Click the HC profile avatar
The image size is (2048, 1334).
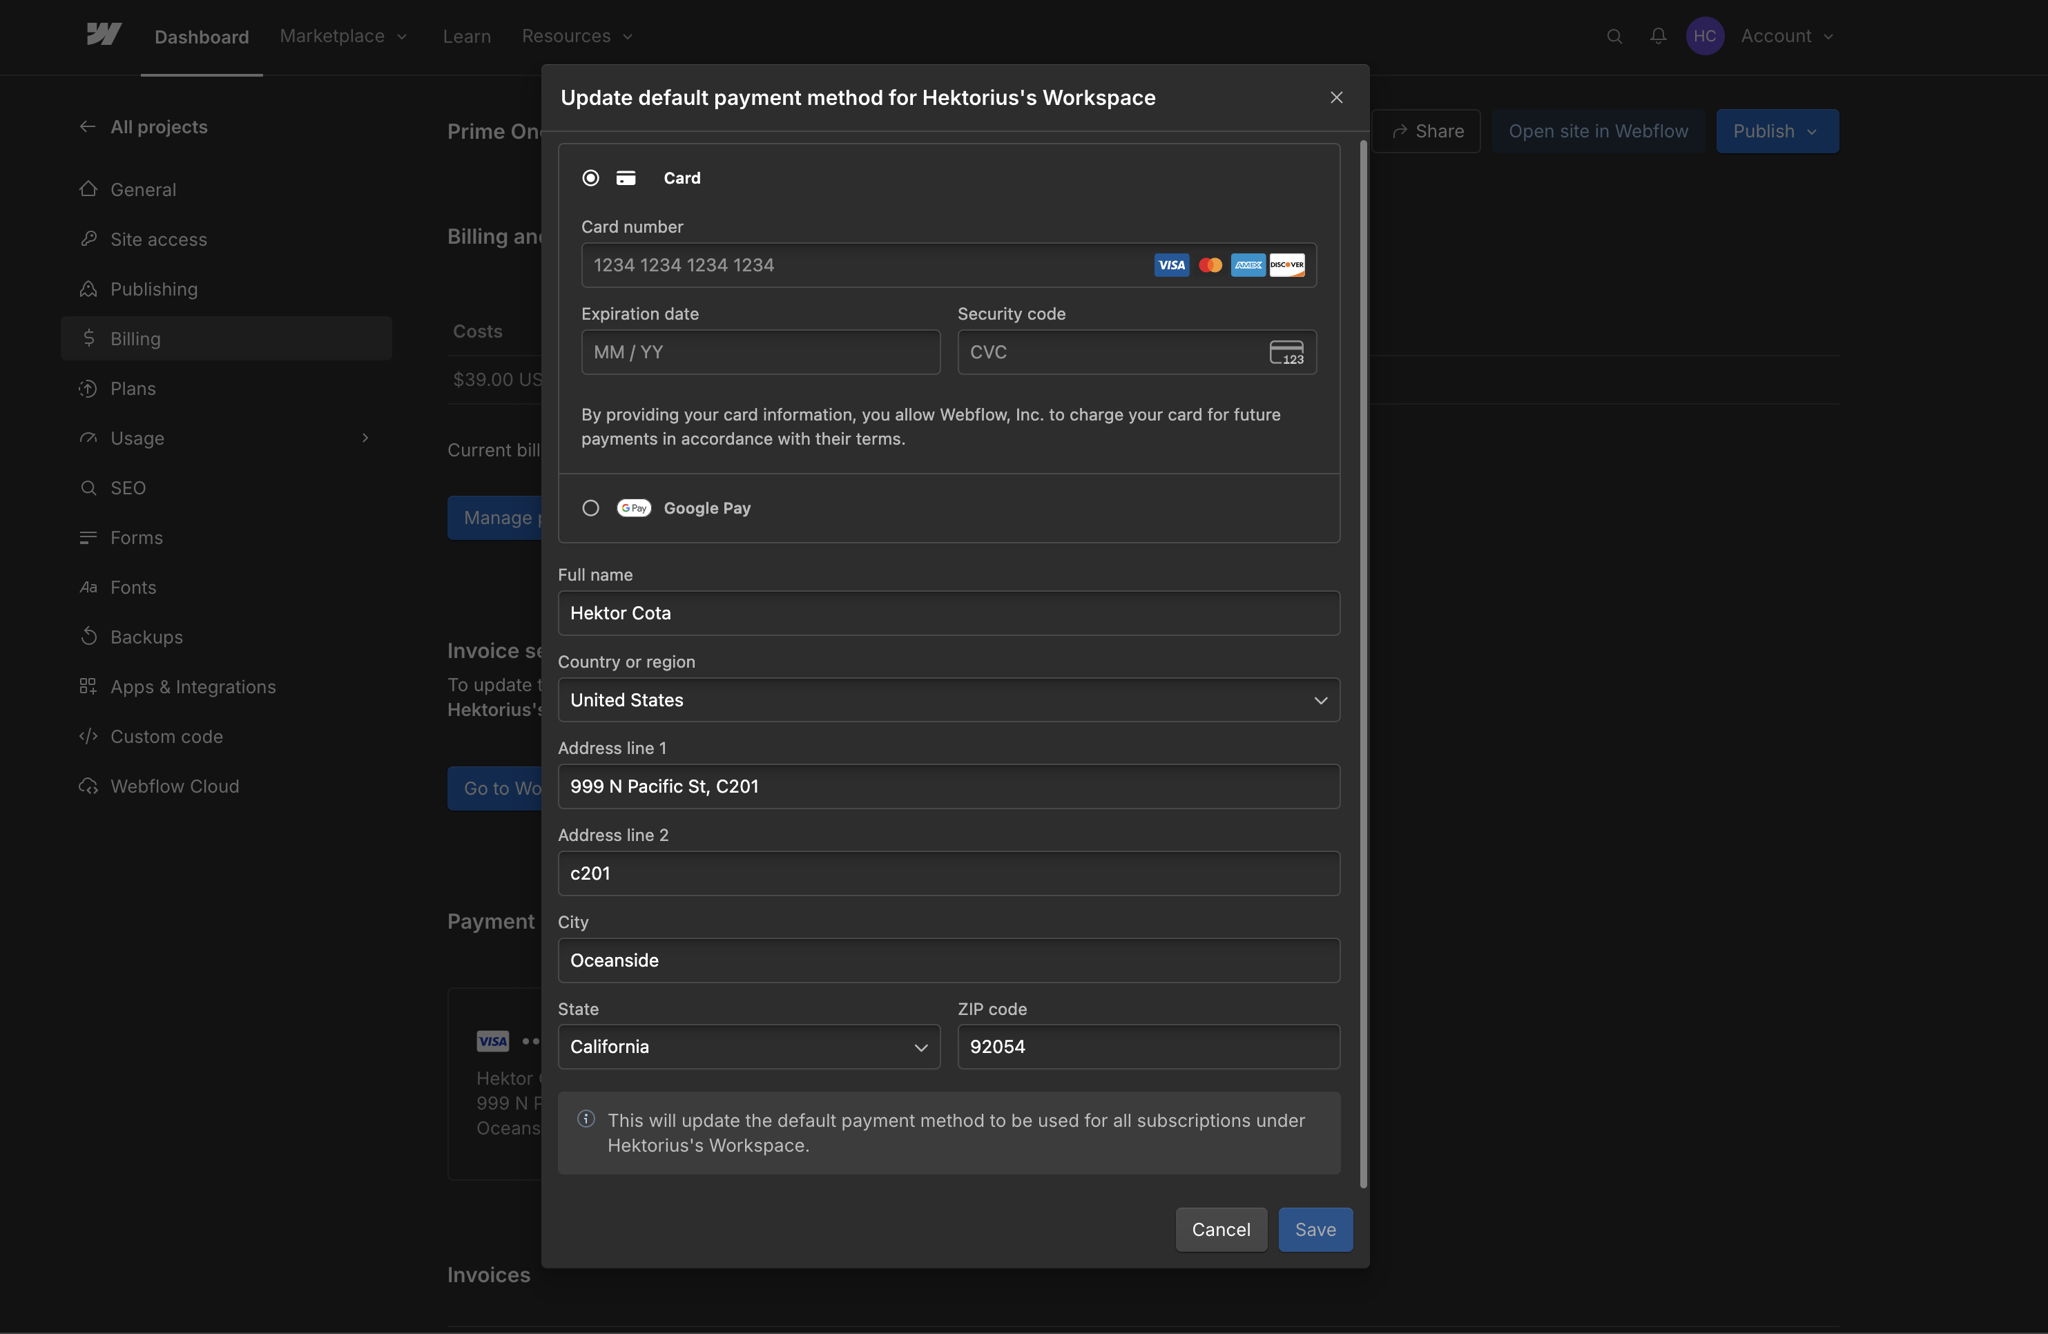[x=1705, y=36]
